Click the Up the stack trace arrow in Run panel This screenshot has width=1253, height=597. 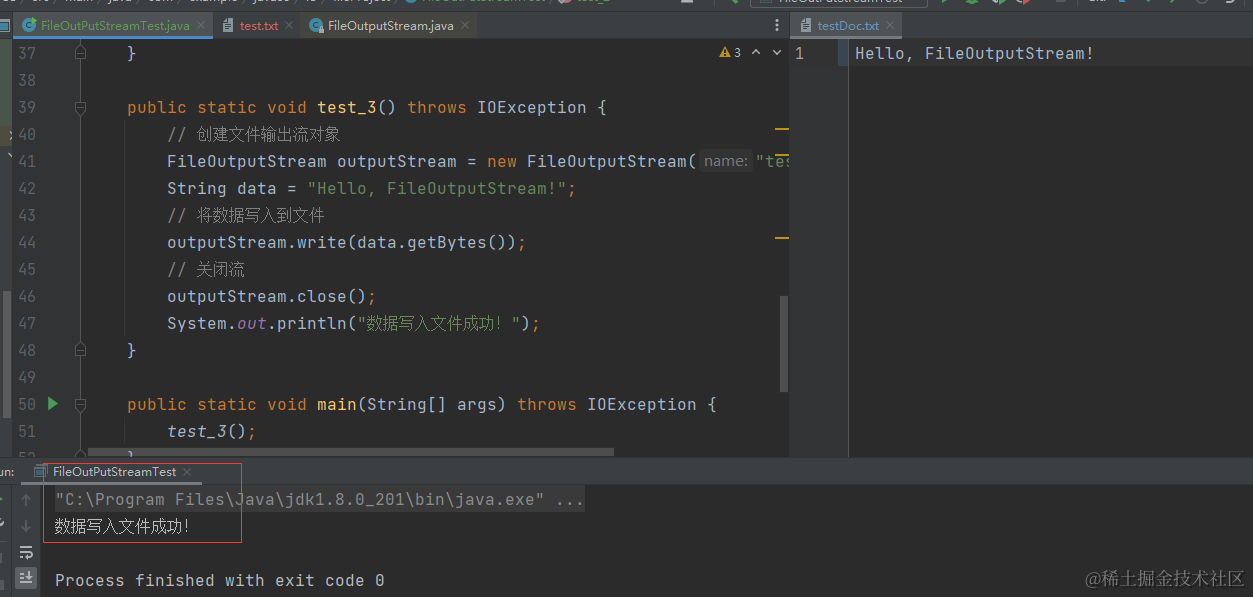click(x=26, y=500)
